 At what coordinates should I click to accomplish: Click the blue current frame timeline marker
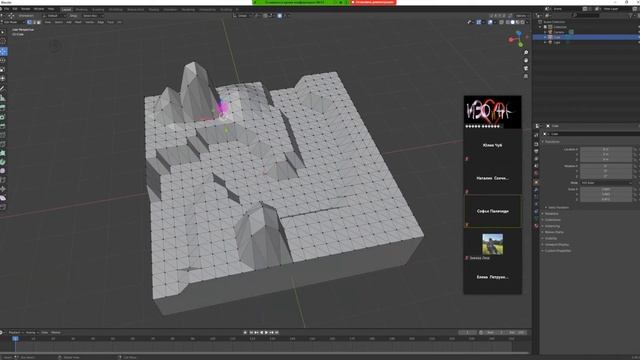click(x=15, y=338)
